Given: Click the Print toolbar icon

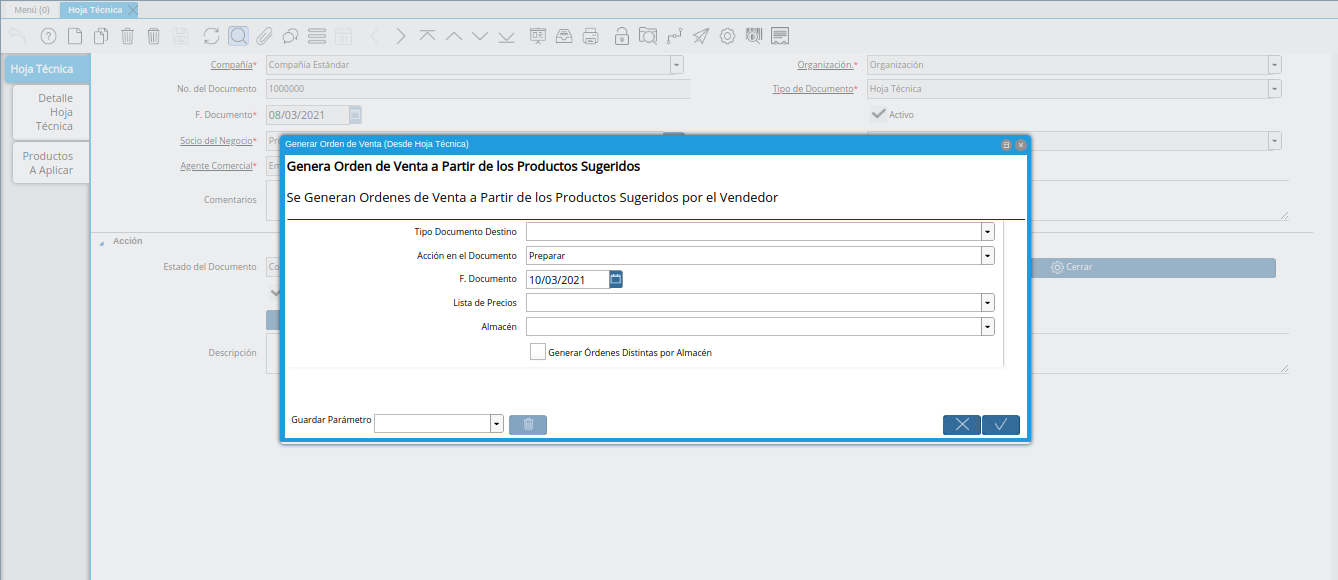Looking at the screenshot, I should point(591,37).
